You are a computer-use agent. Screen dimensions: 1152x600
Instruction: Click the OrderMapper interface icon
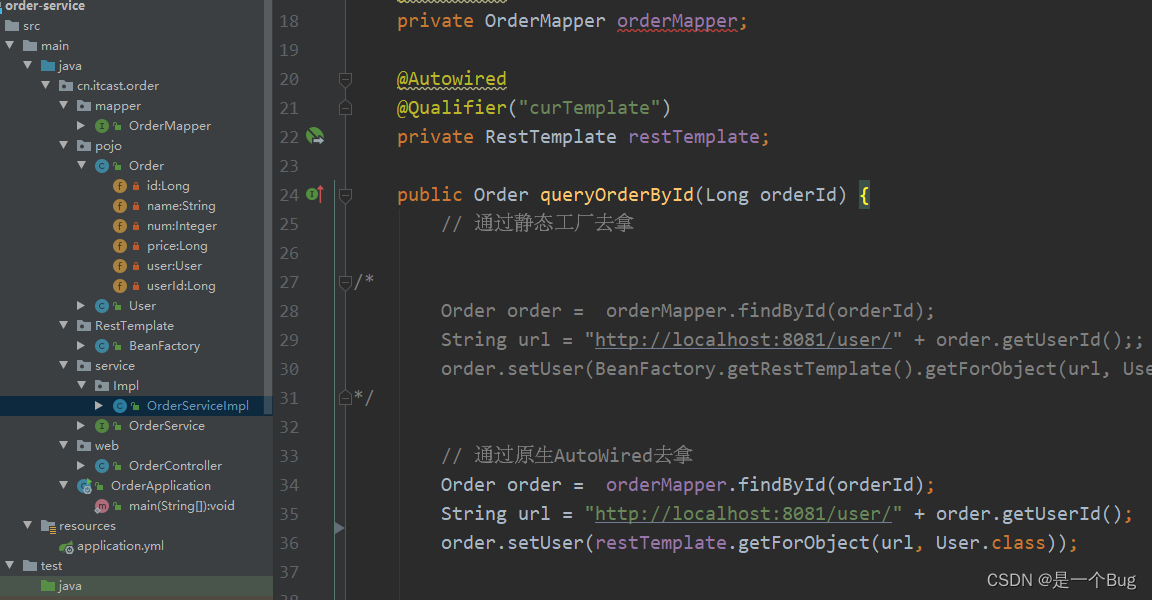(102, 126)
